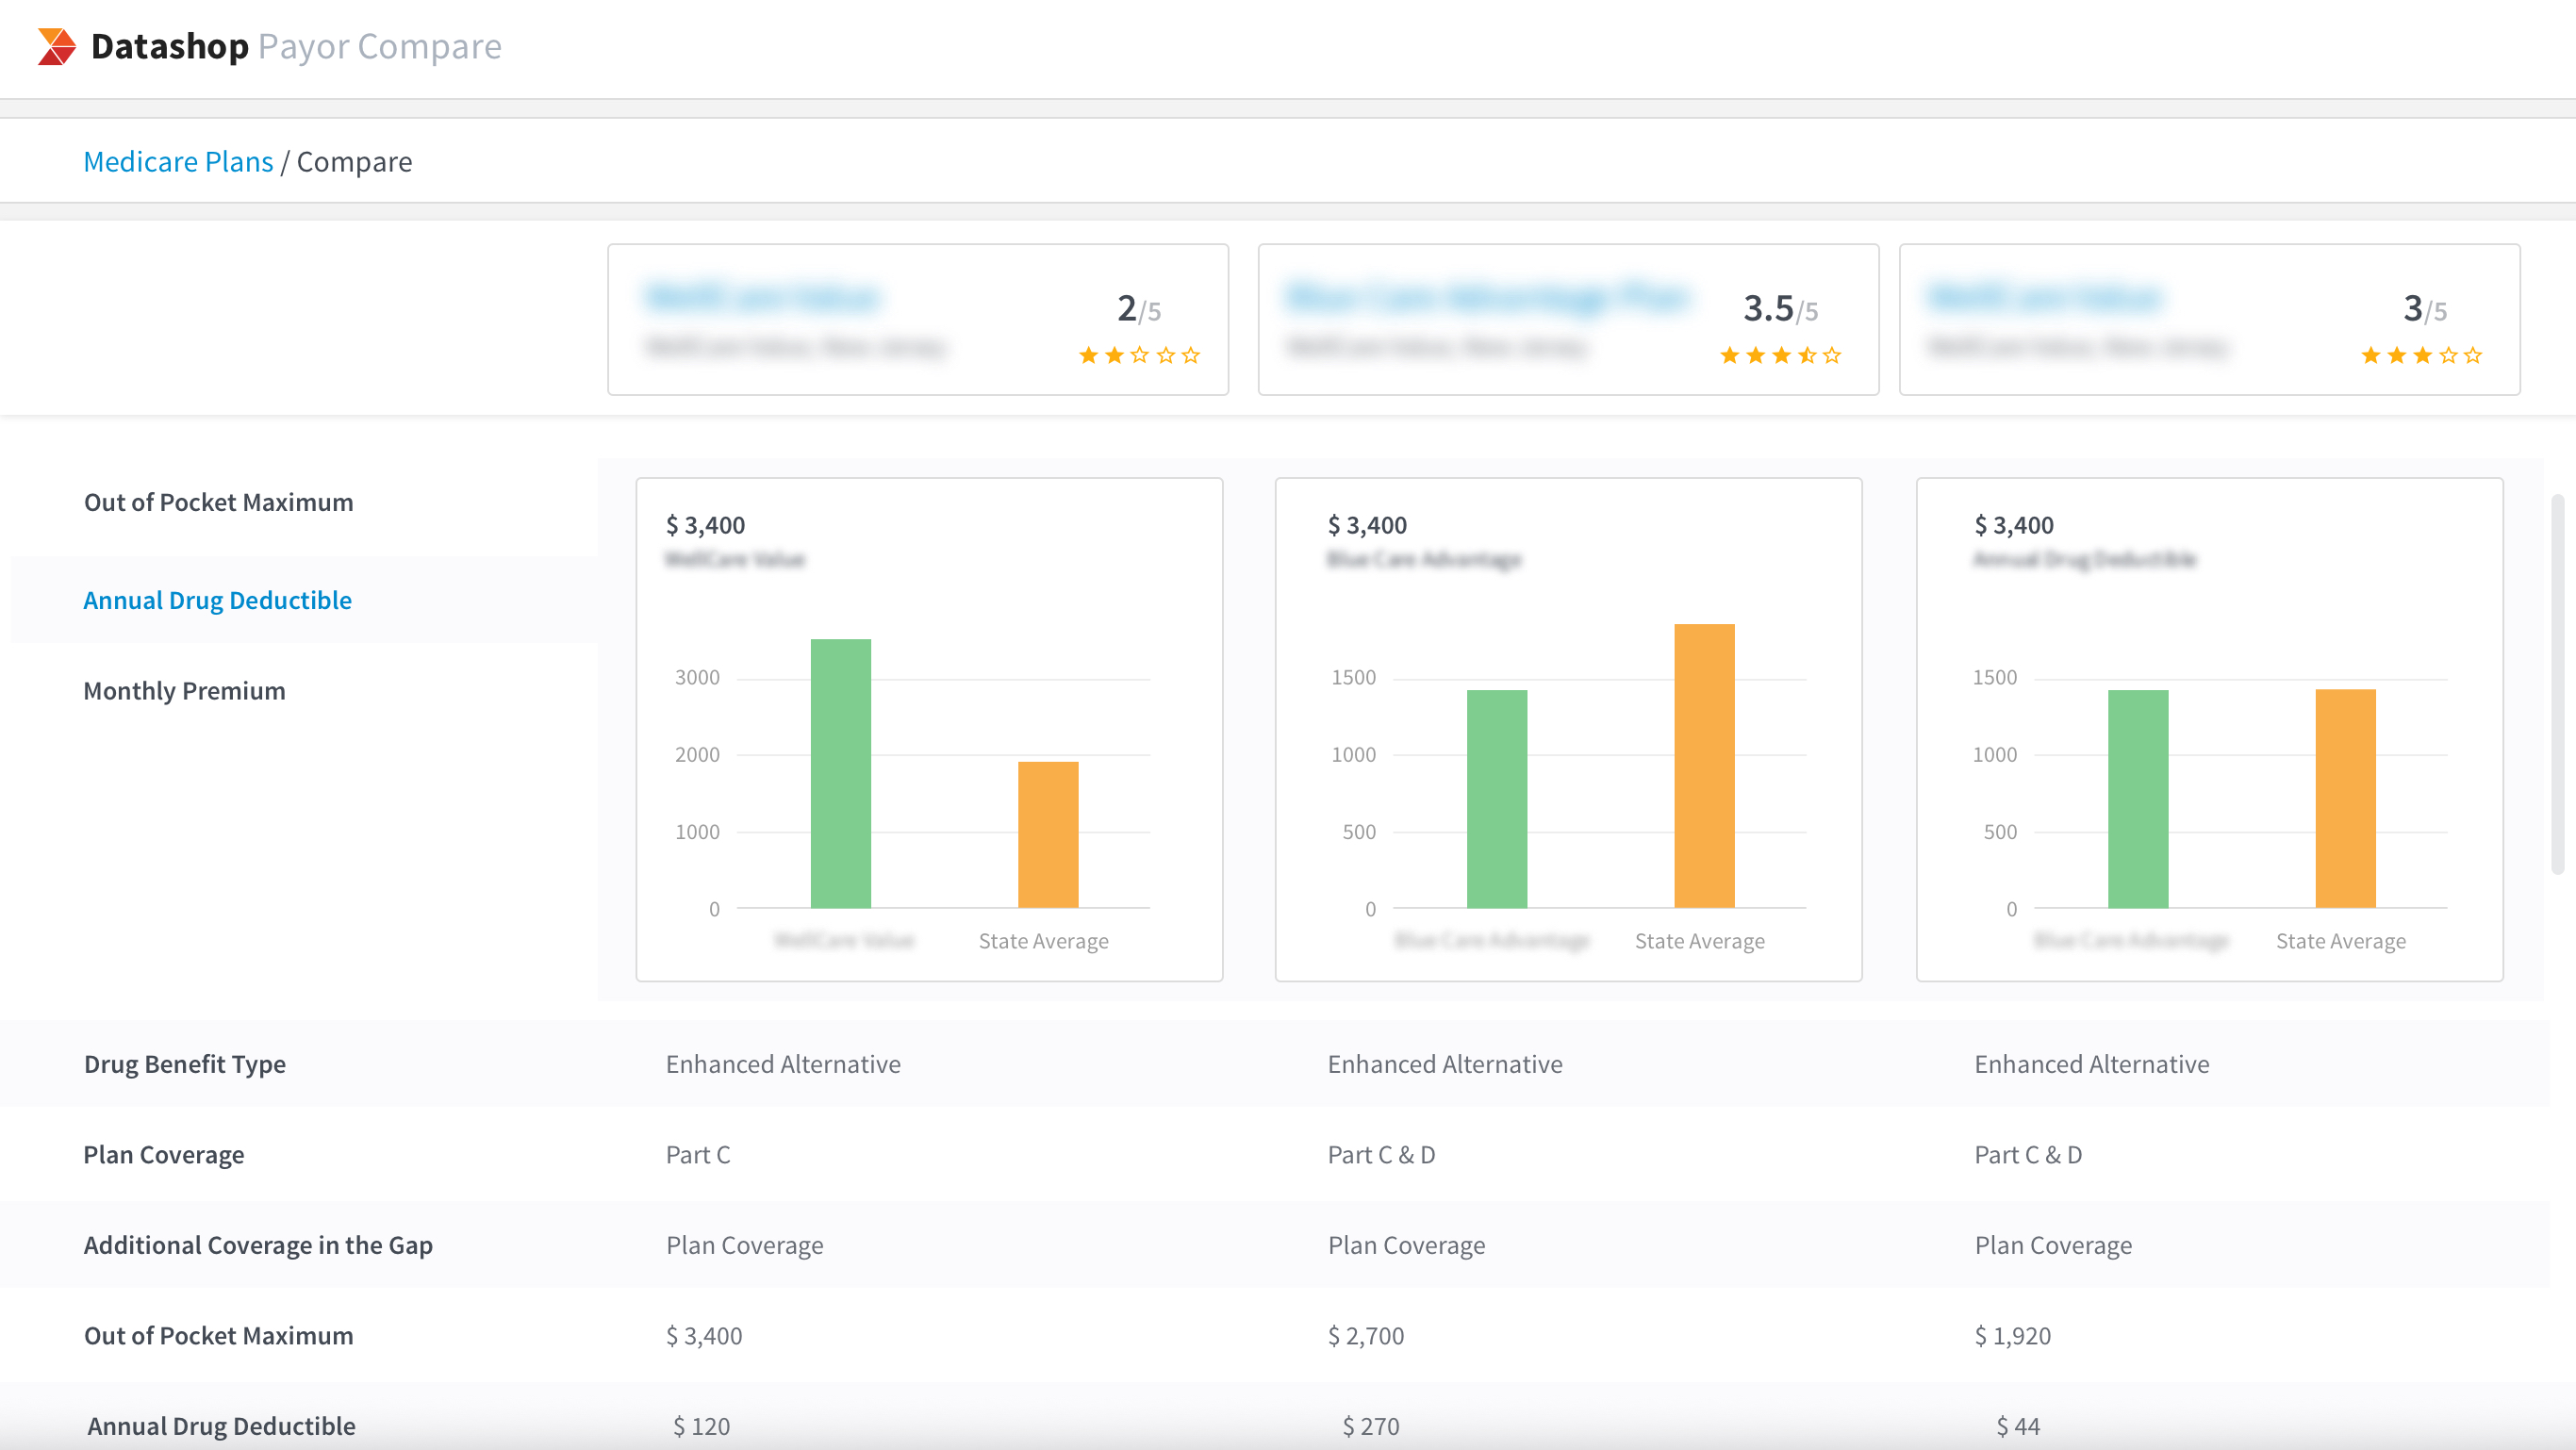The height and width of the screenshot is (1450, 2576).
Task: Select the Annual Drug Deductible tab
Action: click(x=217, y=600)
